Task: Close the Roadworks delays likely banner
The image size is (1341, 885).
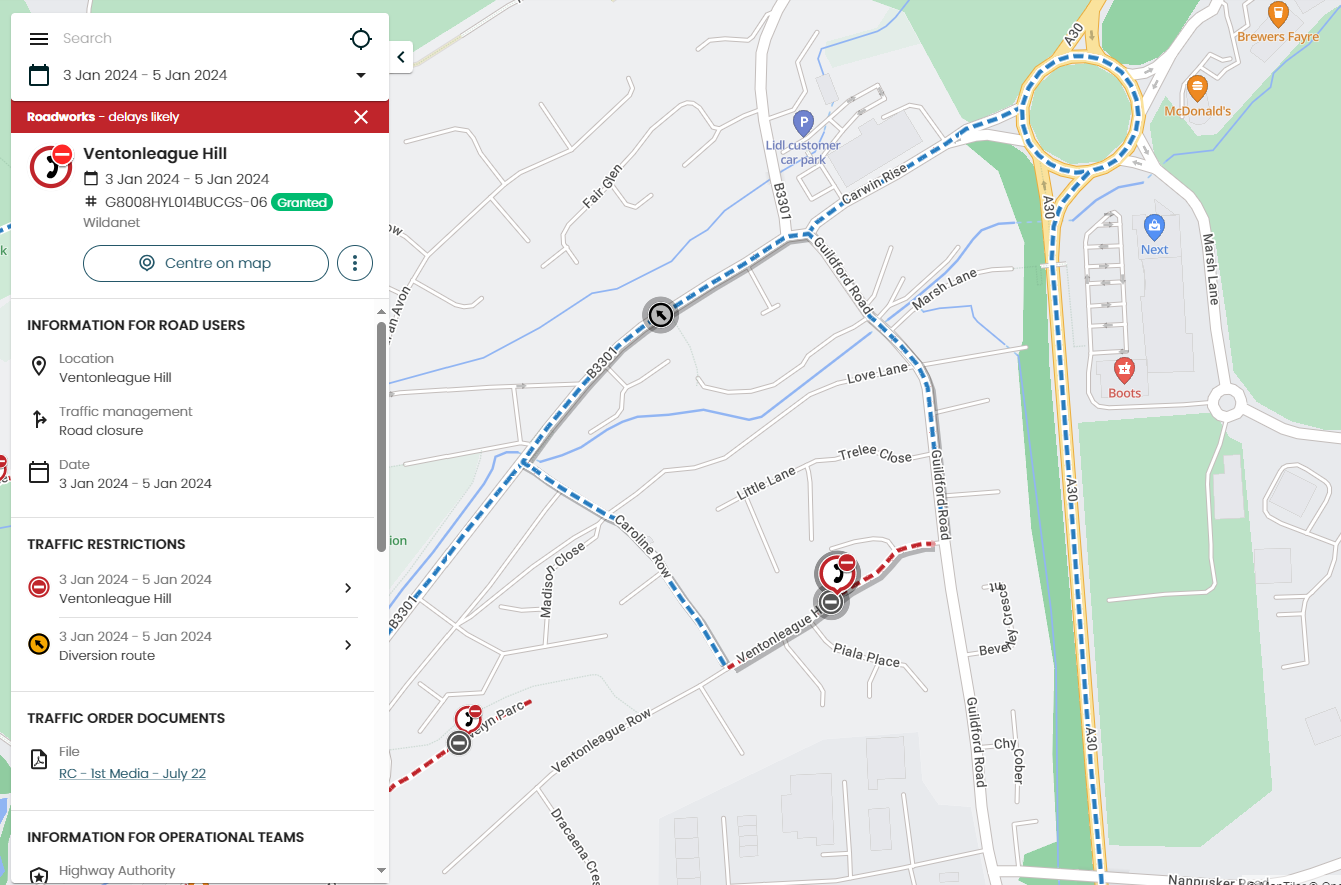Action: pos(361,117)
